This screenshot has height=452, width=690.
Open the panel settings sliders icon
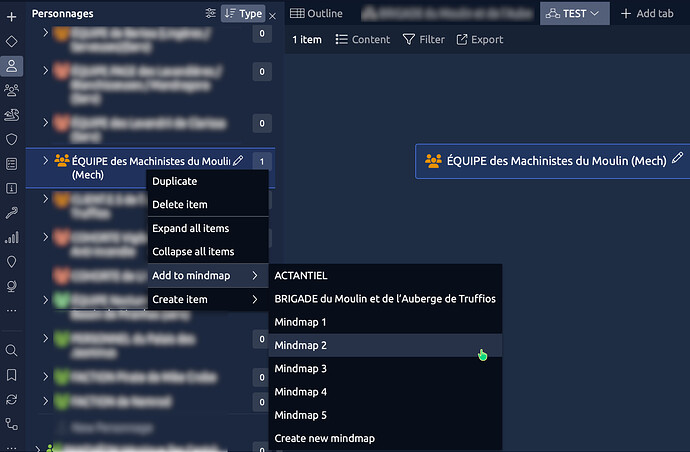pos(210,14)
